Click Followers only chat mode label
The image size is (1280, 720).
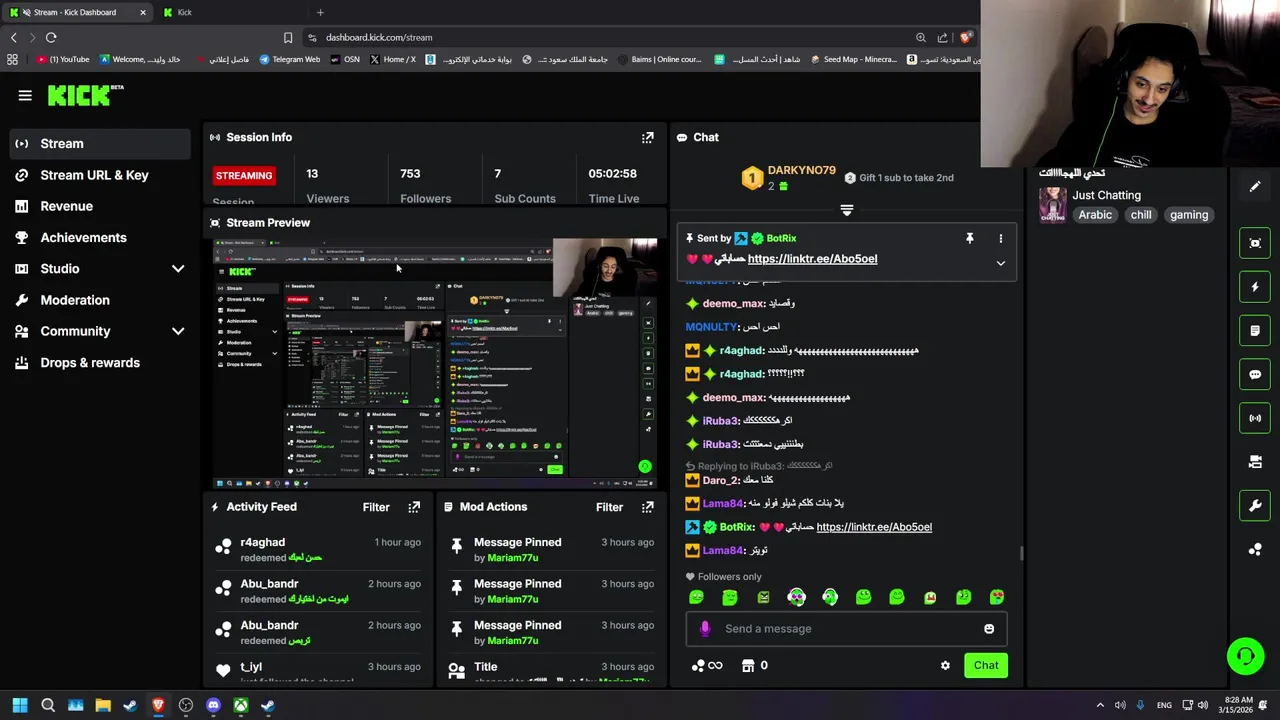(x=729, y=577)
